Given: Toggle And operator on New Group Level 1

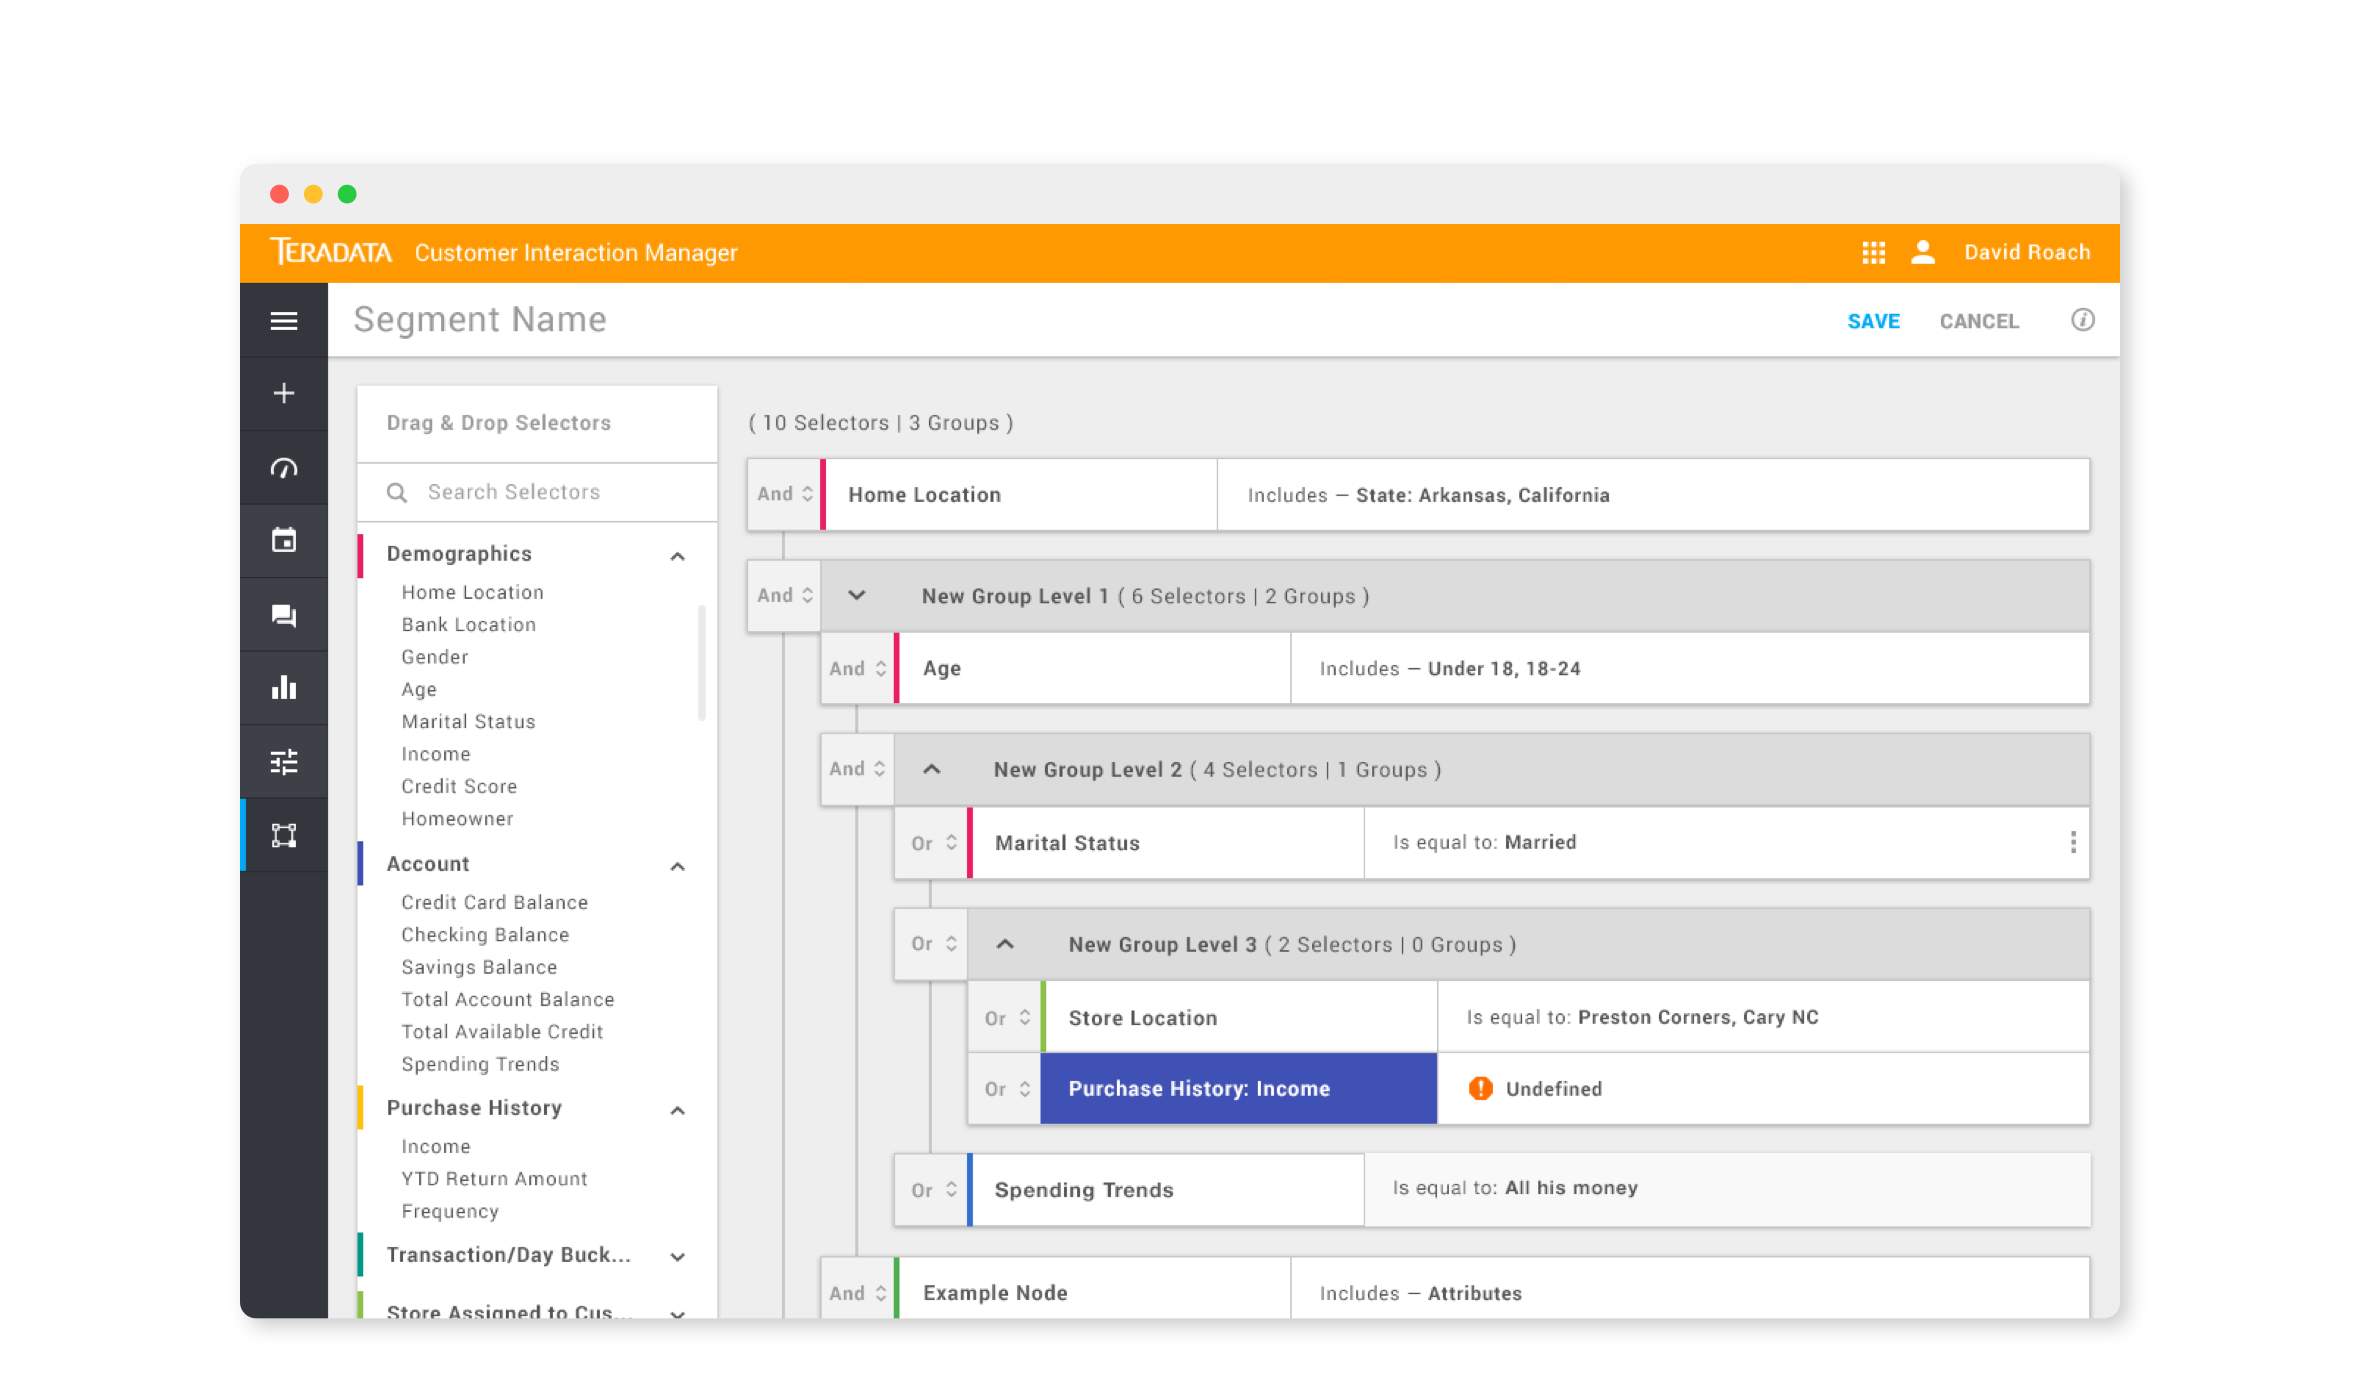Looking at the screenshot, I should click(x=784, y=595).
